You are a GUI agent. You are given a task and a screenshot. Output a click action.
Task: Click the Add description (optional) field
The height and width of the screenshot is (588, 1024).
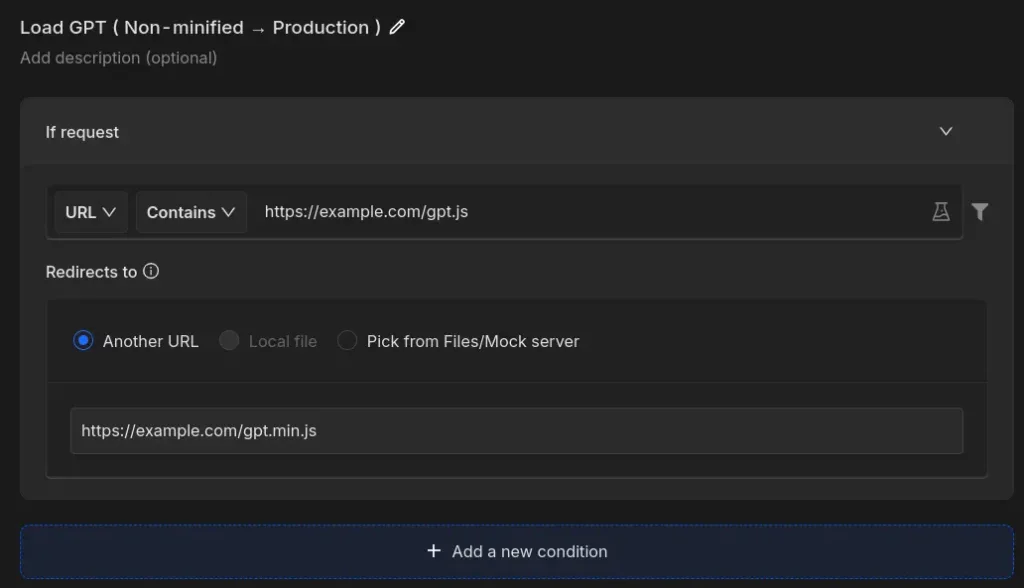(x=118, y=58)
